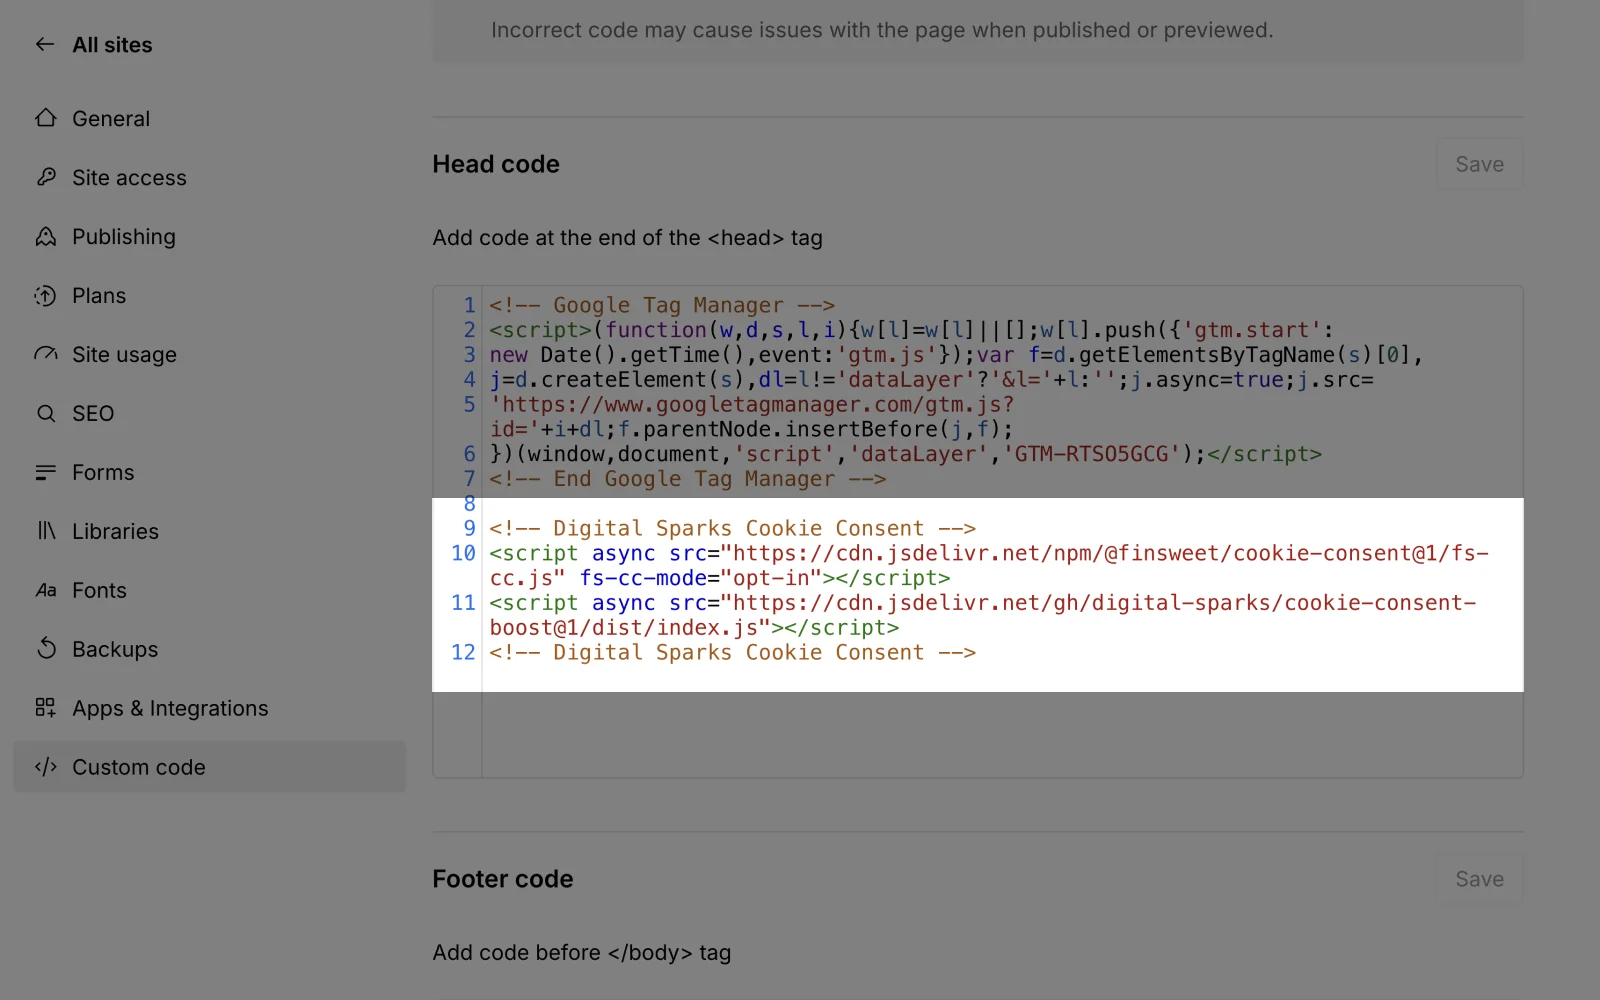The image size is (1600, 1000).
Task: Go to Fonts settings
Action: click(x=99, y=590)
